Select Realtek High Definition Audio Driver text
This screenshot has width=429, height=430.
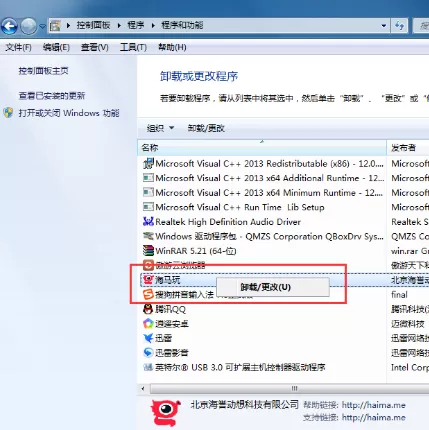point(228,222)
